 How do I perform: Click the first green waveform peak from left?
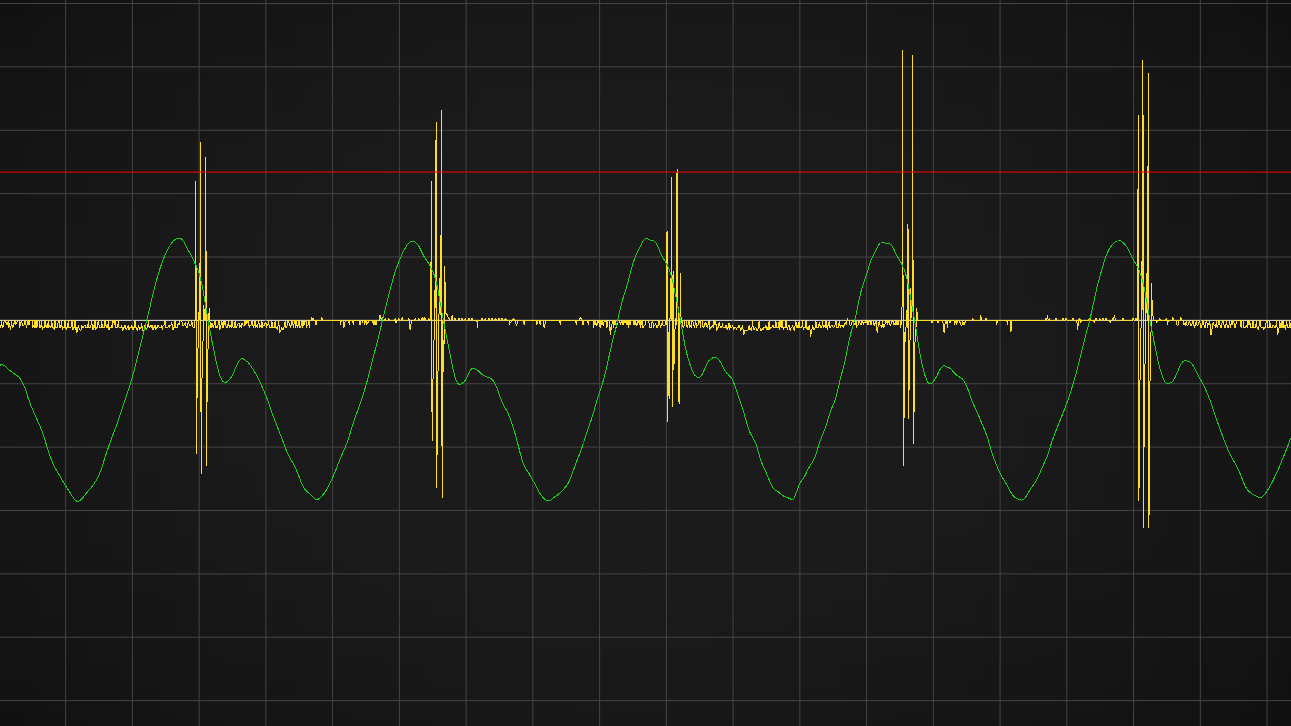(x=179, y=239)
